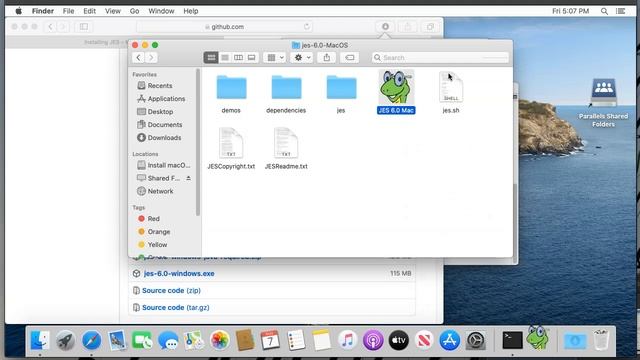Open the group-by arrangement dropdown
Image resolution: width=640 pixels, height=360 pixels.
[275, 58]
